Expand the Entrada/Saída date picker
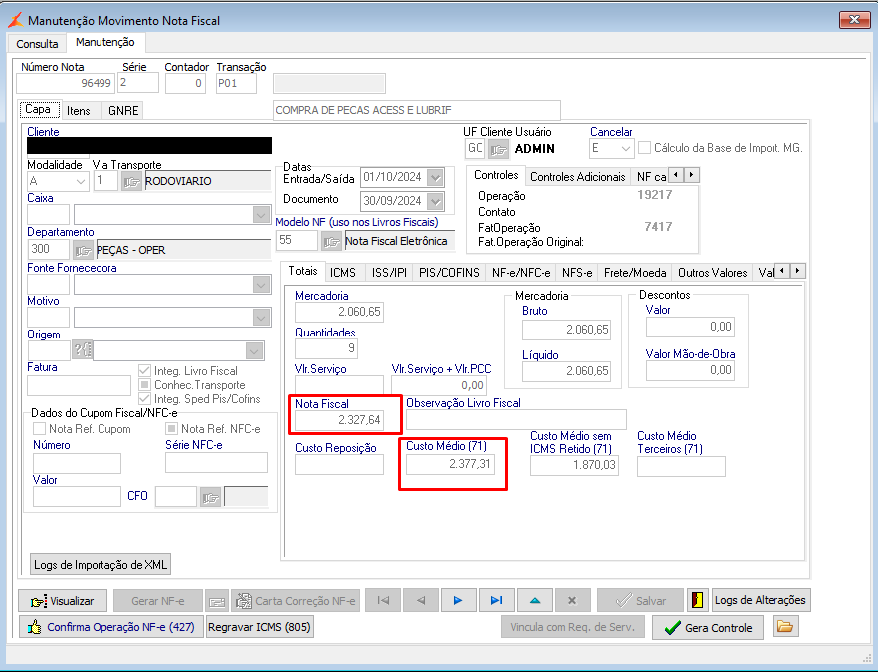This screenshot has height=672, width=878. click(434, 177)
